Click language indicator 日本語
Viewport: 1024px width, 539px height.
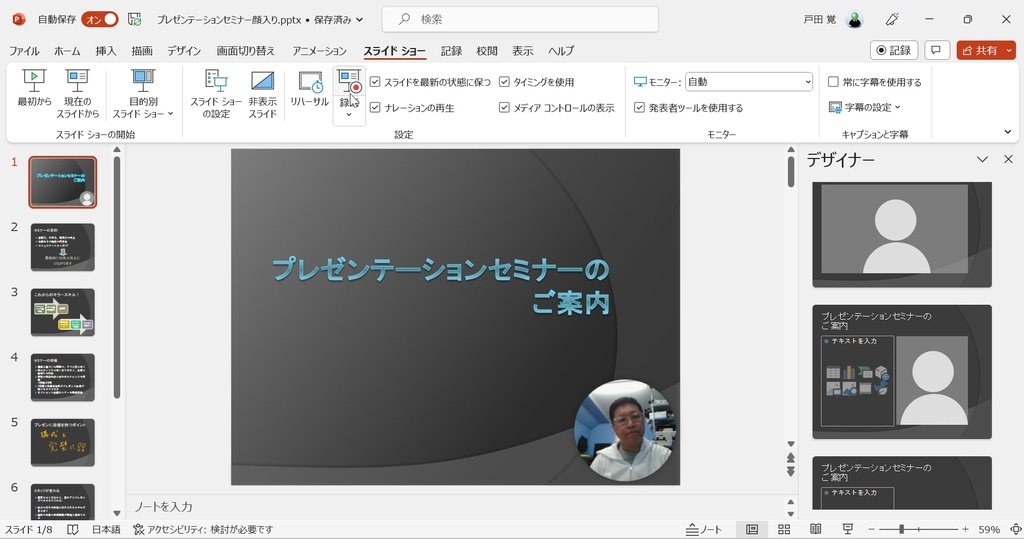(x=106, y=529)
